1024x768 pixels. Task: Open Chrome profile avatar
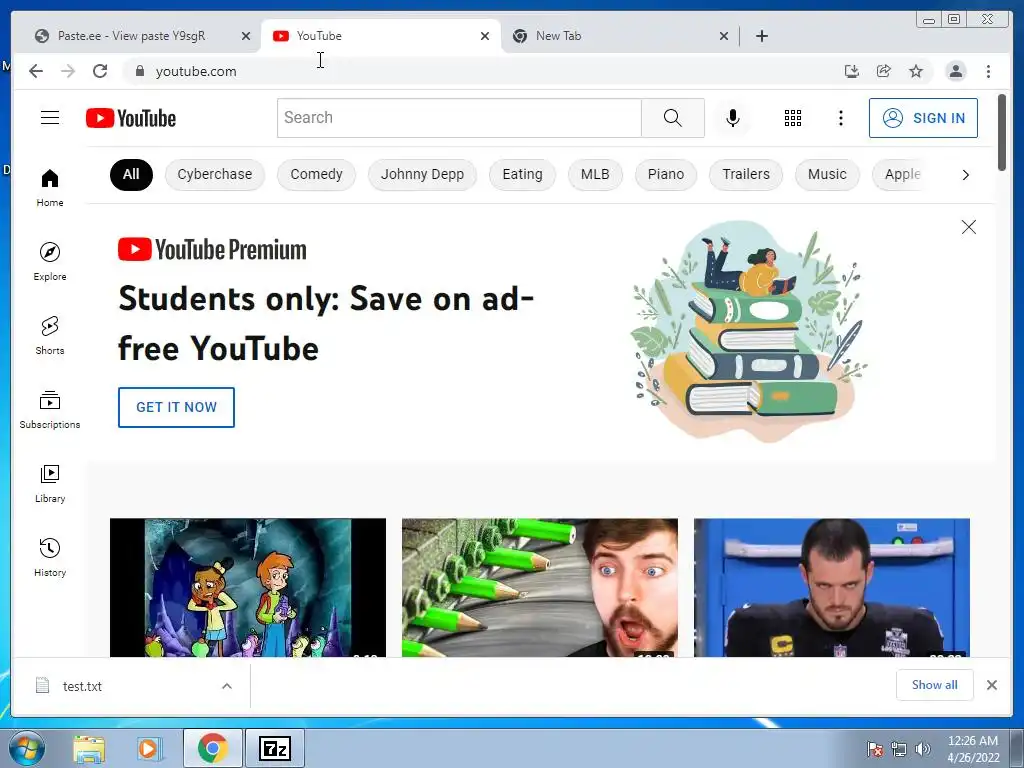click(955, 71)
